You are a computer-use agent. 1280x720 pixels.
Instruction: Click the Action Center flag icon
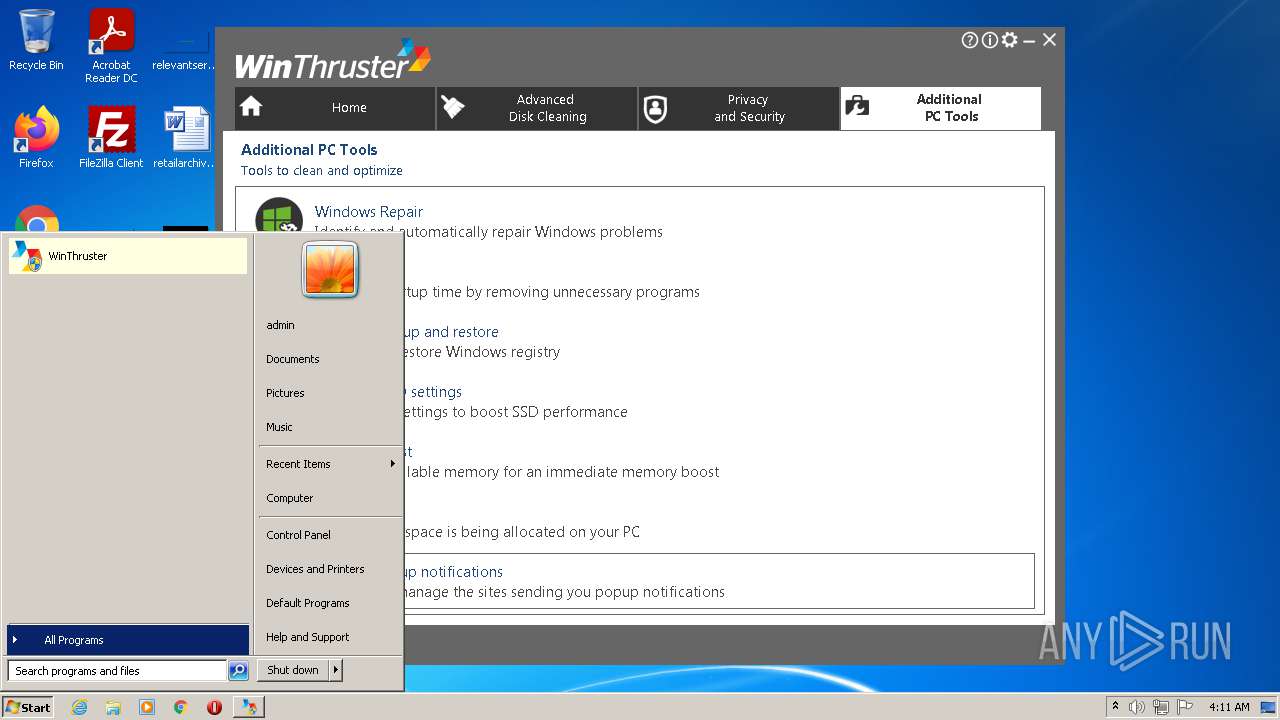tap(1185, 707)
